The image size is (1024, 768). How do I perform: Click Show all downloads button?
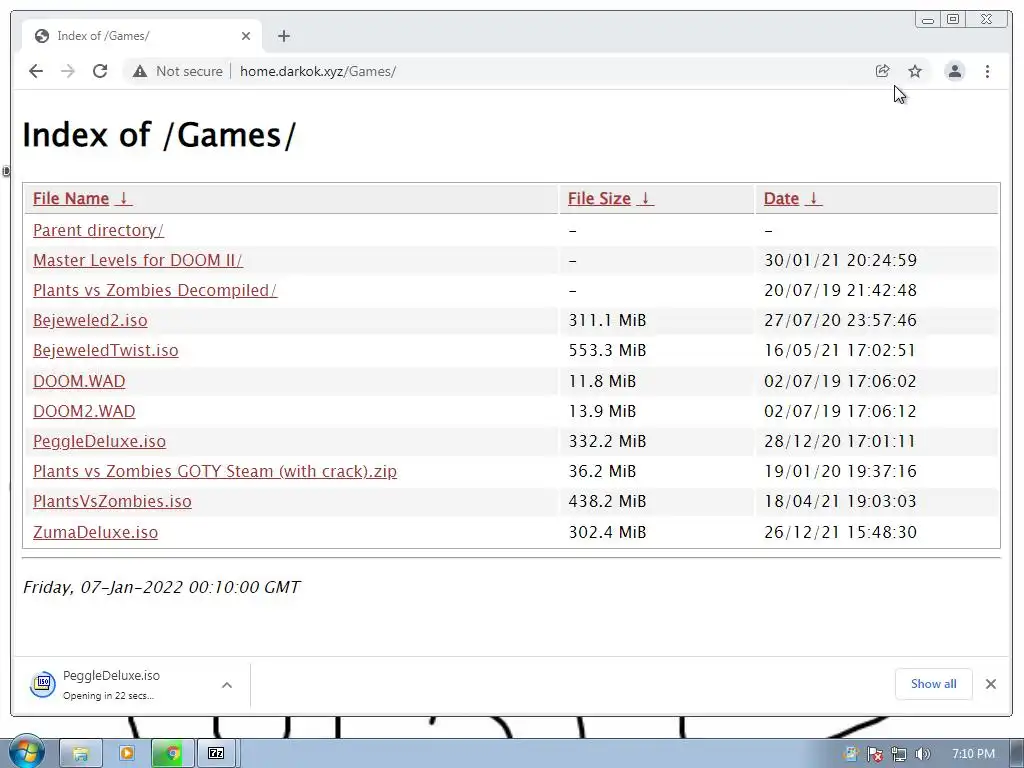point(933,684)
